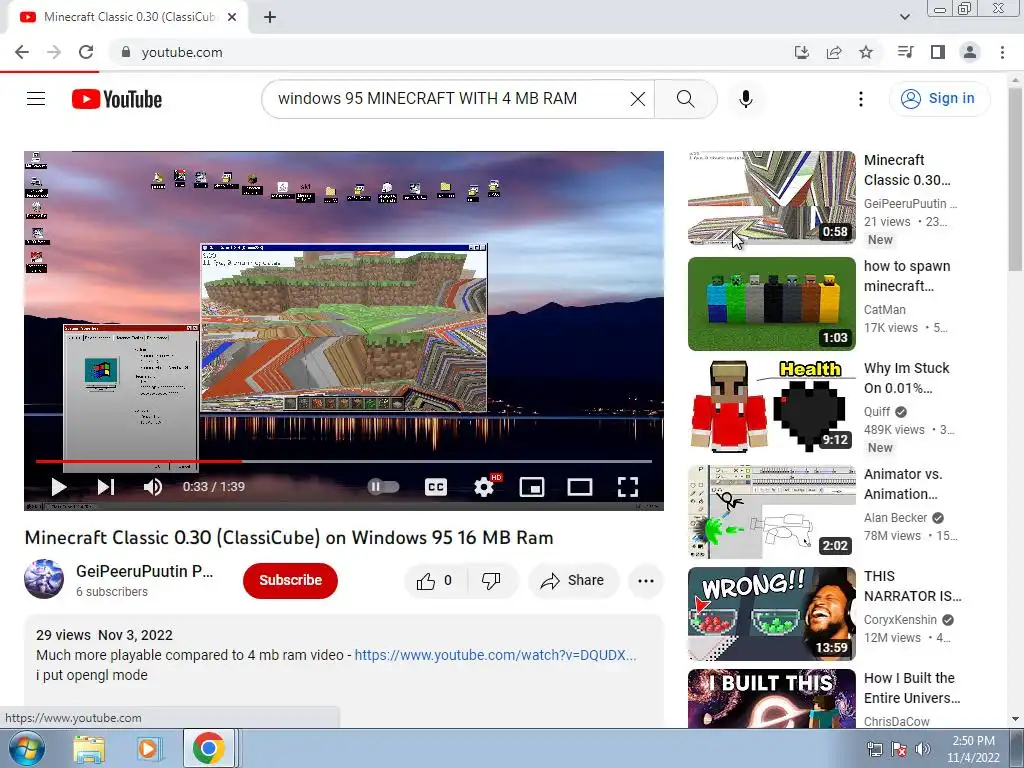Viewport: 1024px width, 768px height.
Task: Go forward in the browser
Action: (x=54, y=52)
